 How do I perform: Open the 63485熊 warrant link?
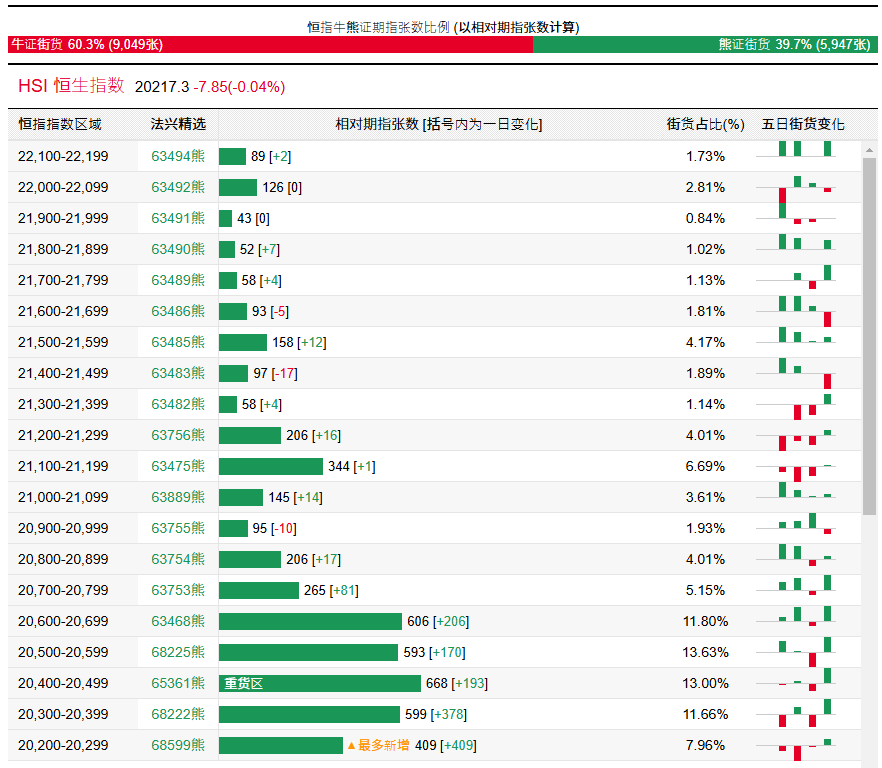(x=178, y=342)
